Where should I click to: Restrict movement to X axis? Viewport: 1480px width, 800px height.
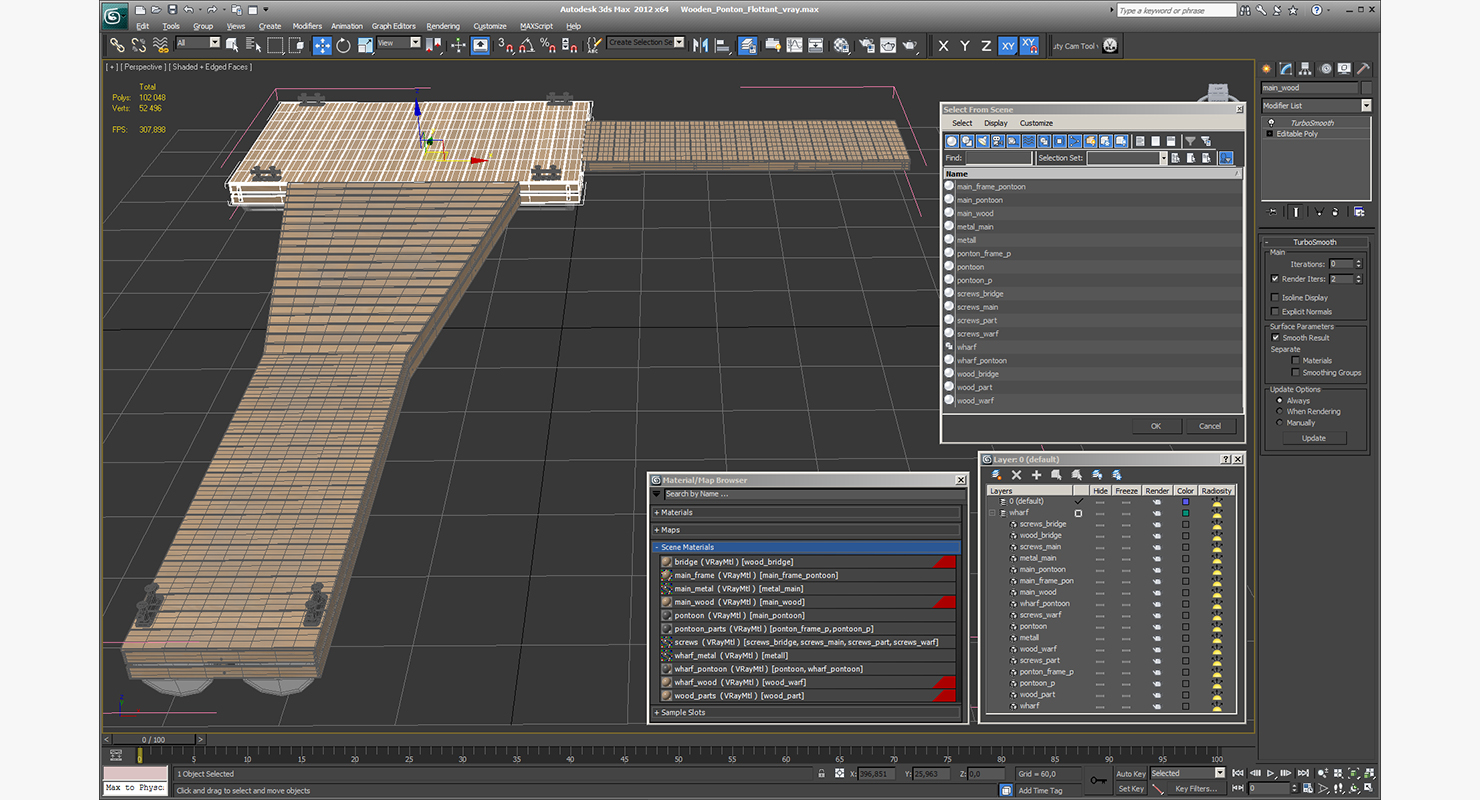tap(943, 45)
